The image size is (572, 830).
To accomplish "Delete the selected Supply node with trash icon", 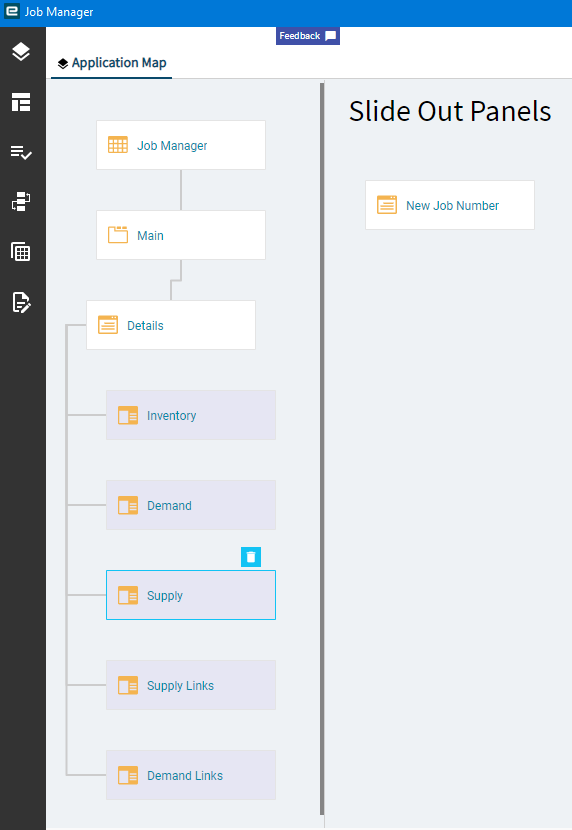I will coord(251,557).
